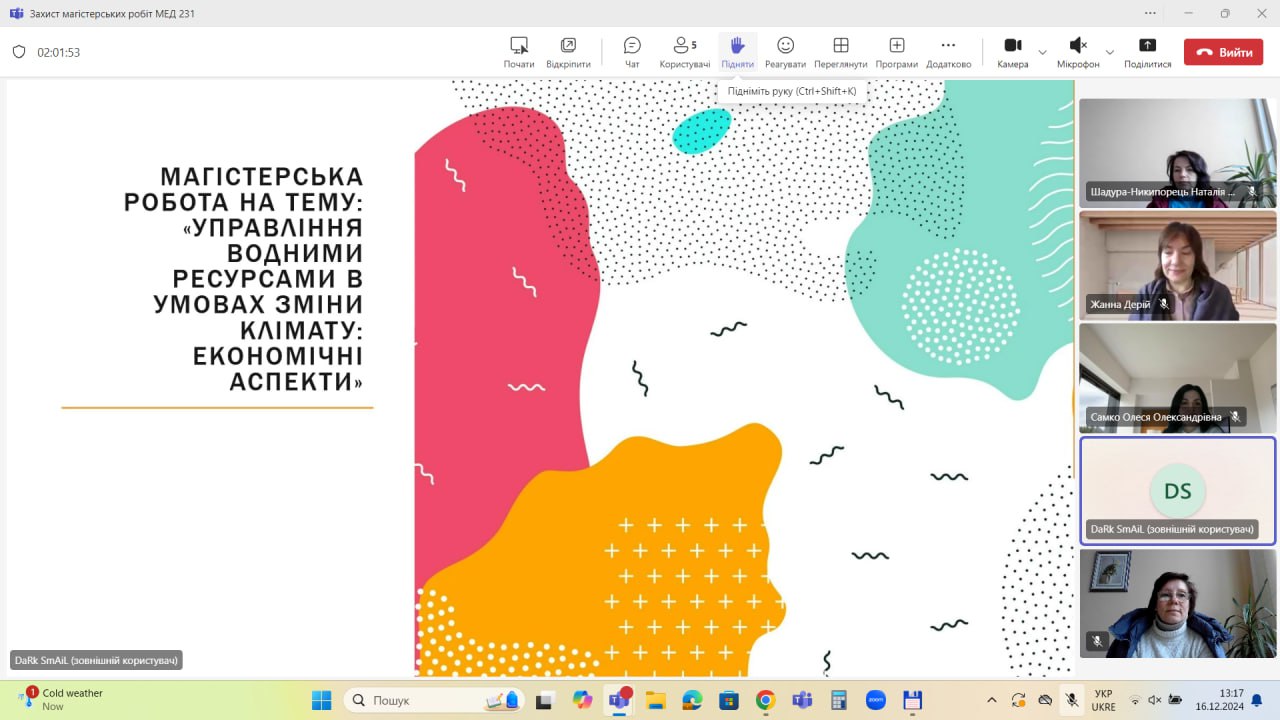1280x720 pixels.
Task: Select Самко Олеся Олександрівна video tile
Action: click(x=1178, y=378)
